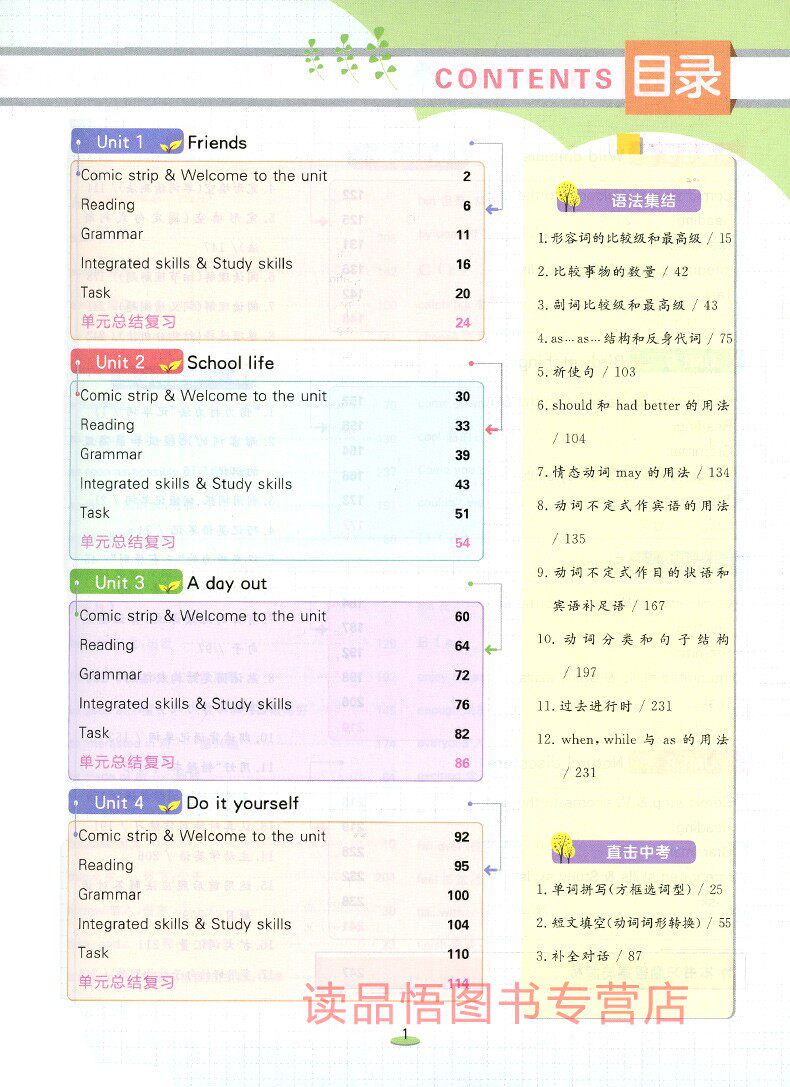This screenshot has width=790, height=1087.
Task: Click page number 110 for Unit 4 Task
Action: tap(458, 955)
